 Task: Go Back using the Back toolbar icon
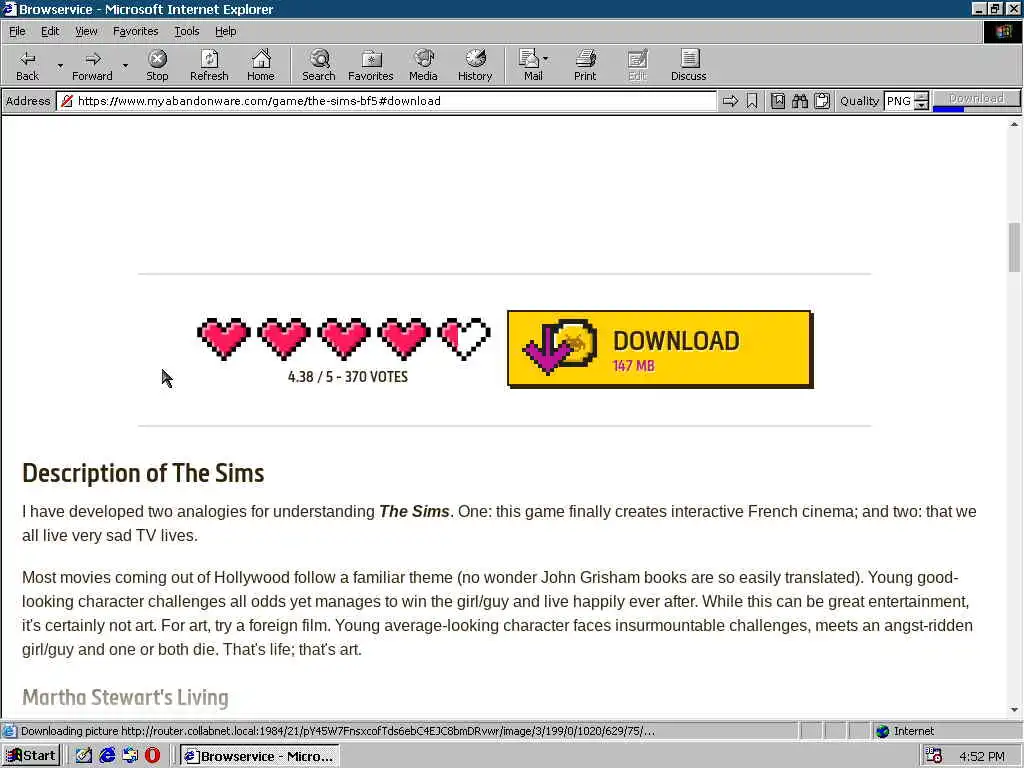pos(27,65)
